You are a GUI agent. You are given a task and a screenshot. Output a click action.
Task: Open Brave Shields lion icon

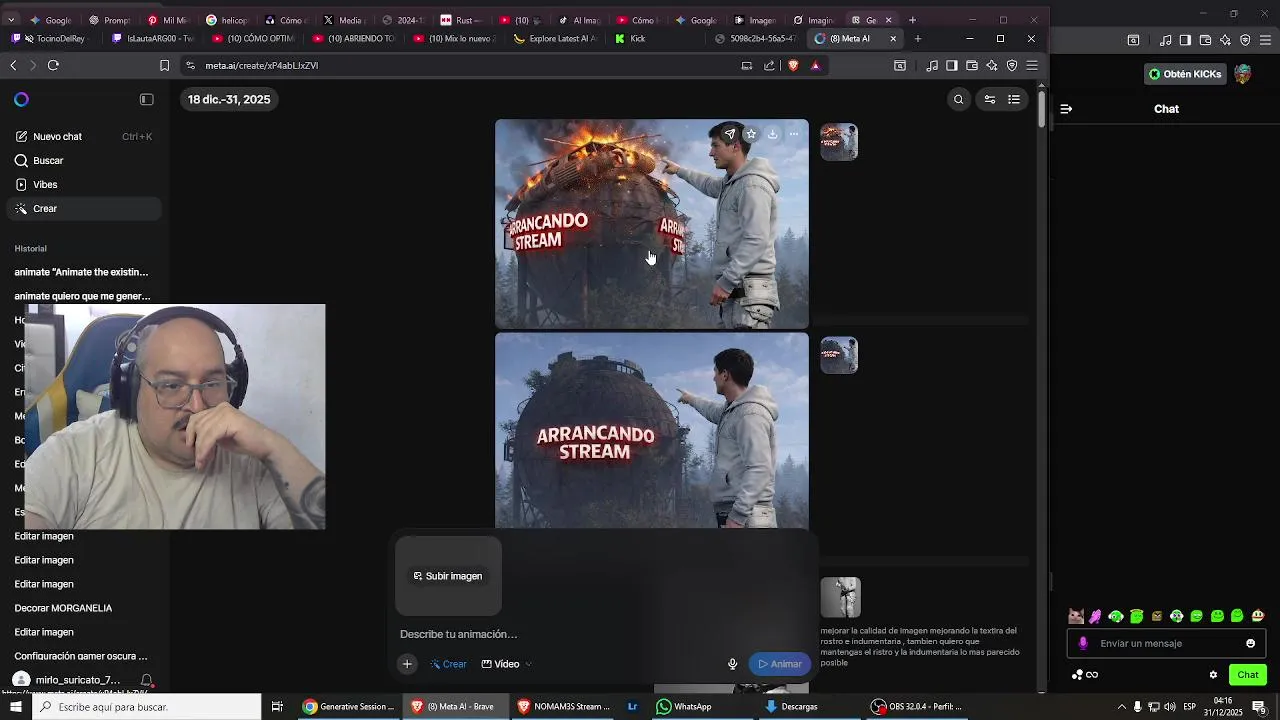point(793,65)
